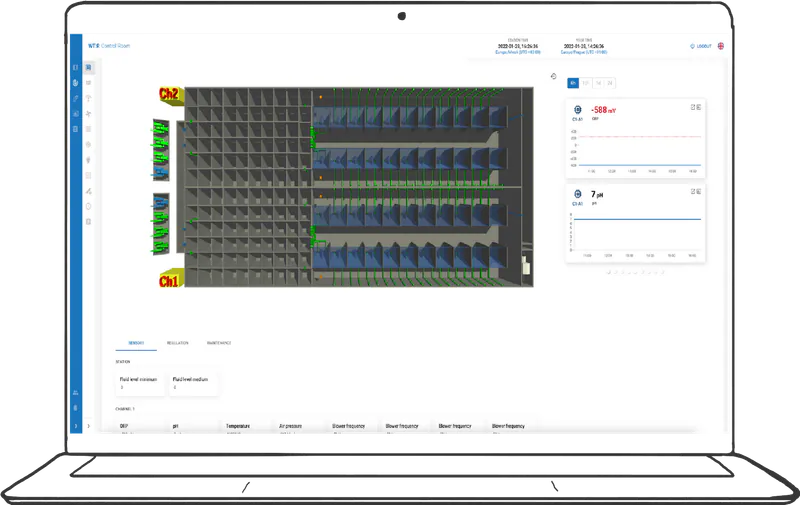Select the 6h time range button

pos(573,83)
